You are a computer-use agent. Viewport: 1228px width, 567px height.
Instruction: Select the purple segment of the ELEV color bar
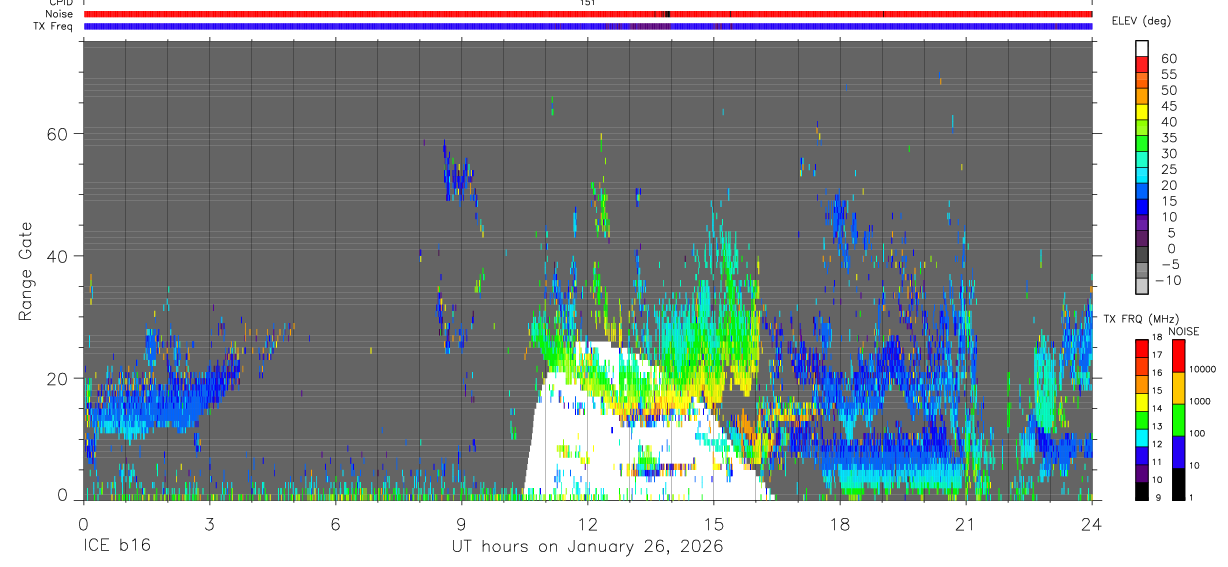(x=1142, y=222)
